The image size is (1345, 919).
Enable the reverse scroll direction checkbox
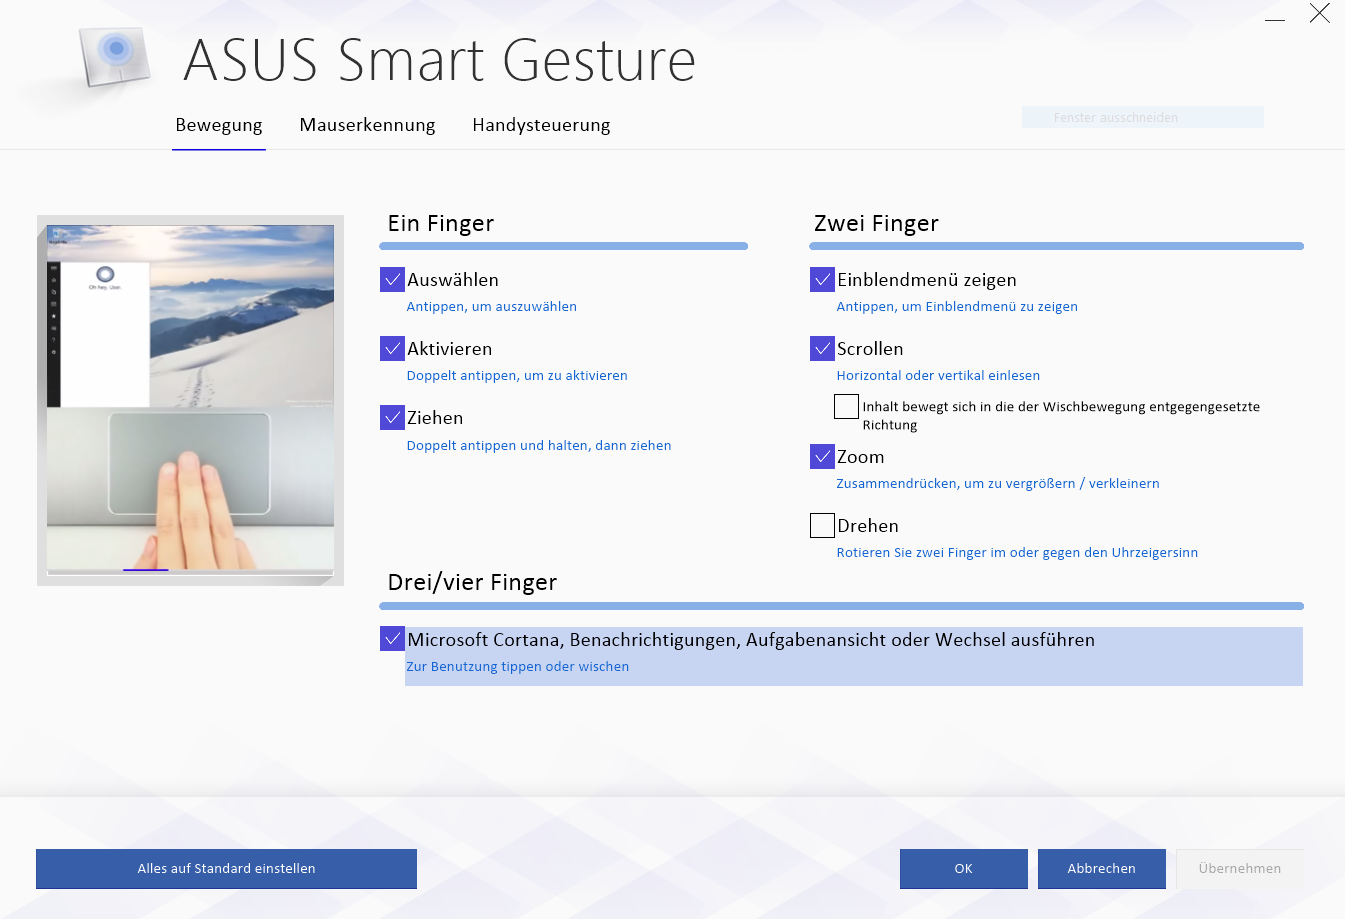pyautogui.click(x=846, y=406)
